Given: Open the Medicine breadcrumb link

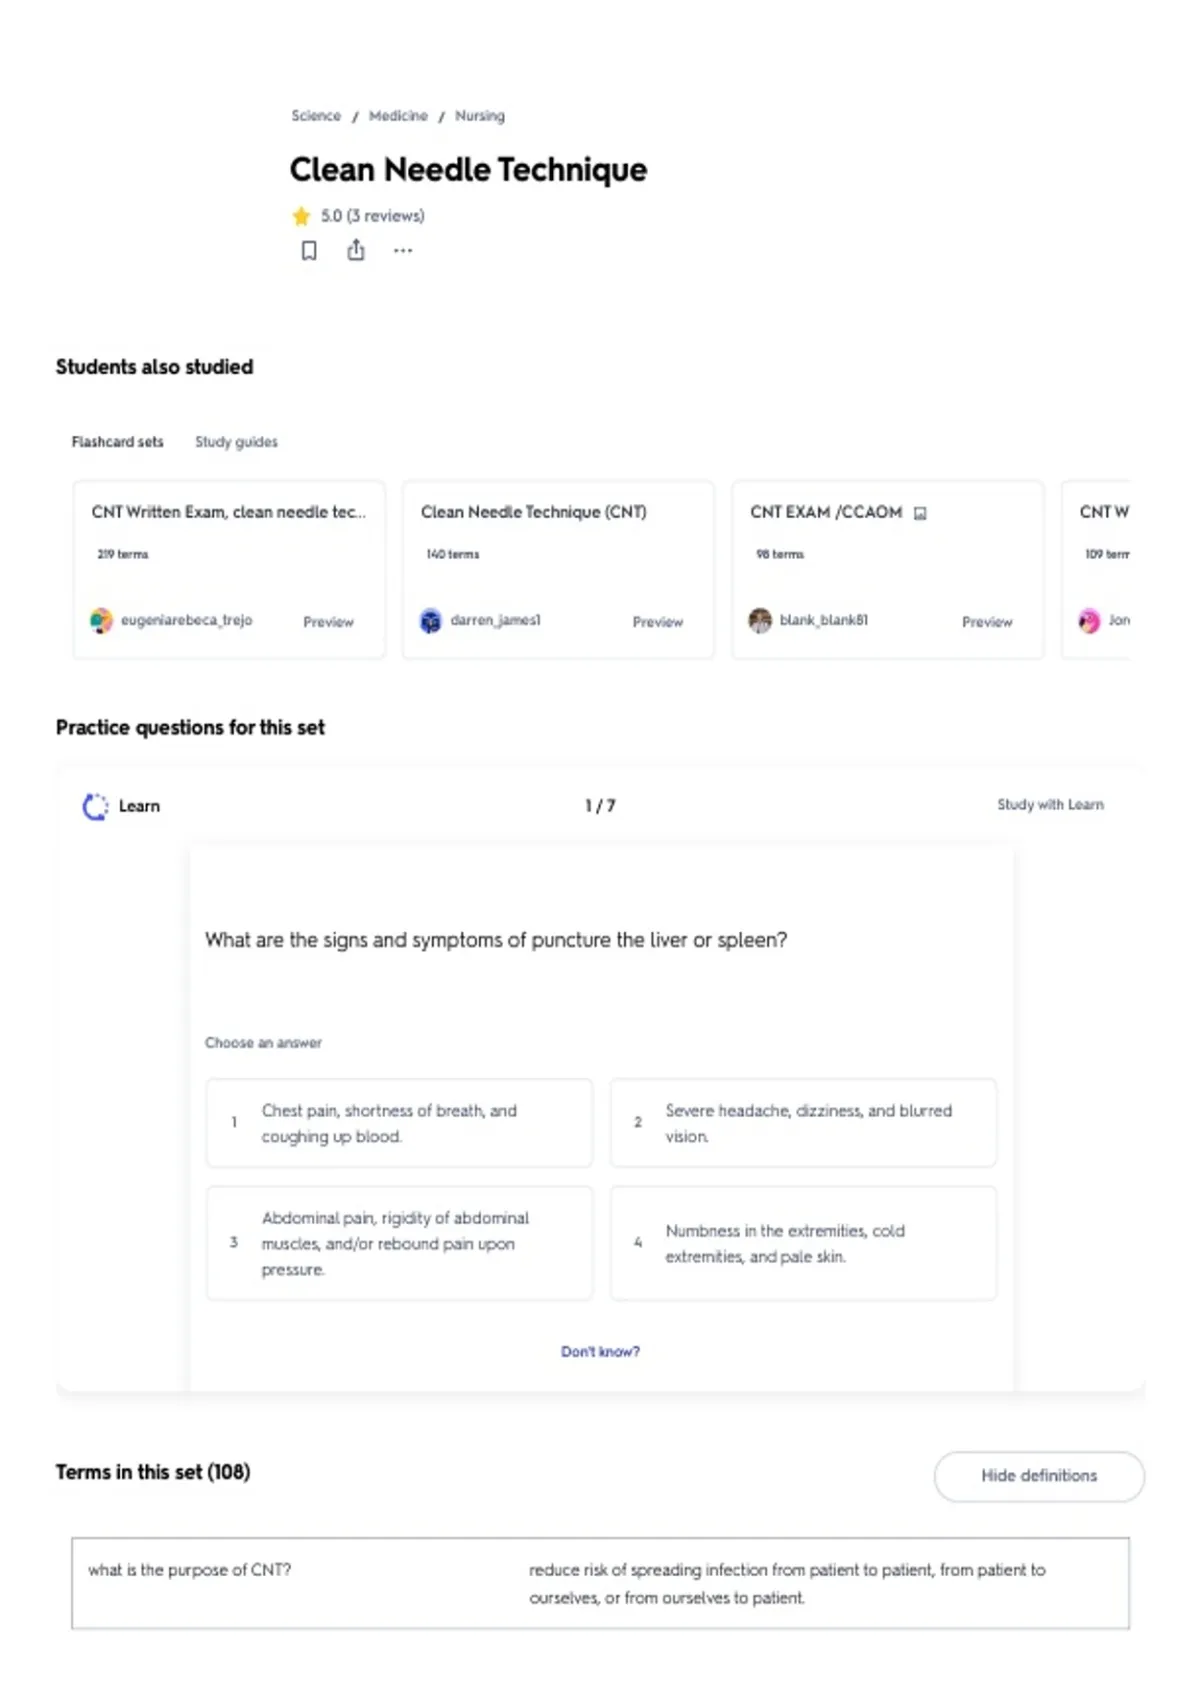Looking at the screenshot, I should pos(398,116).
